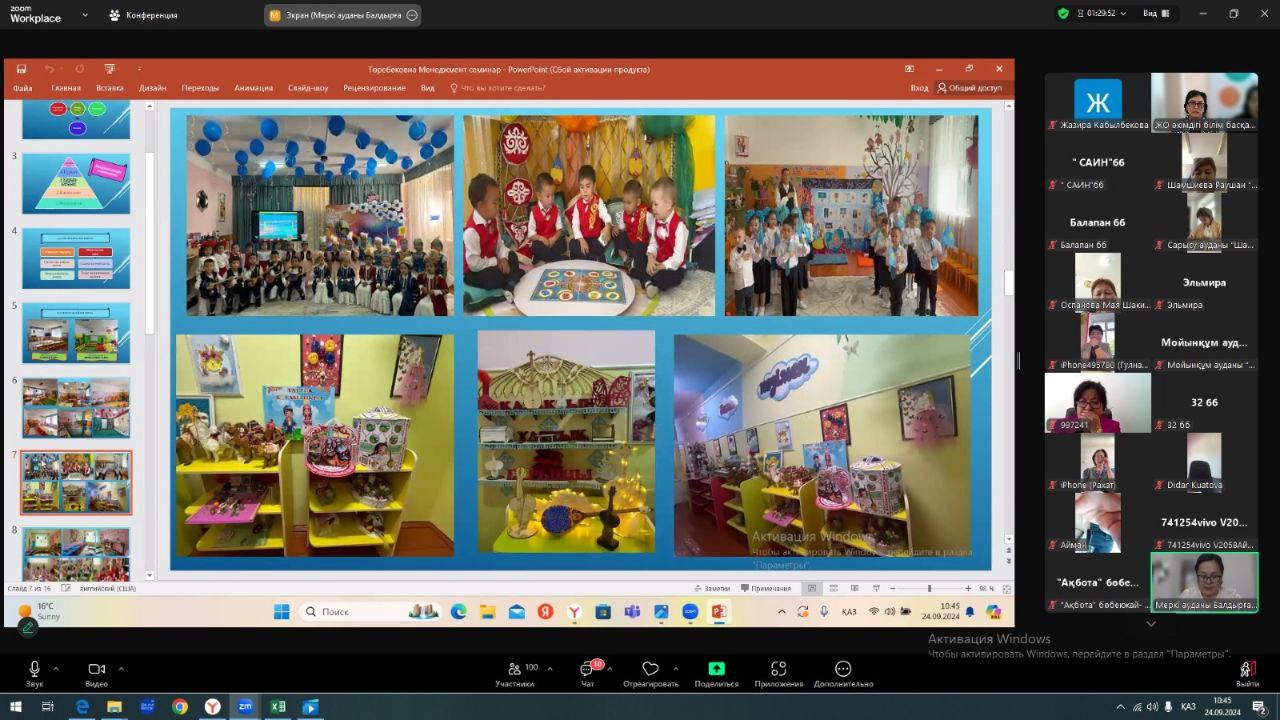Open the Приложения apps button

778,674
